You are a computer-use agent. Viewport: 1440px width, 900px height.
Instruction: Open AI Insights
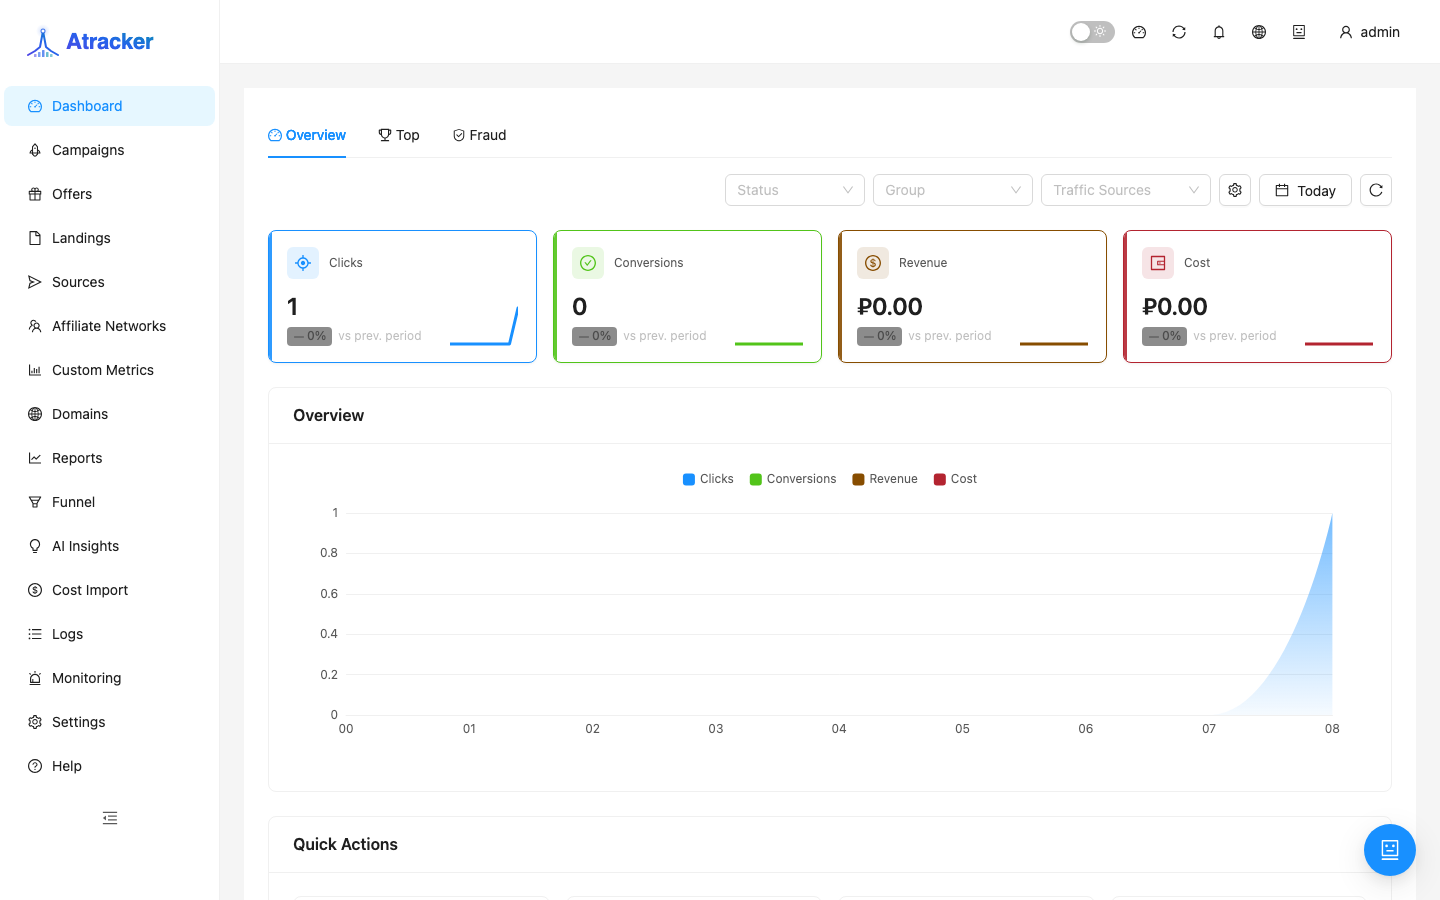click(110, 546)
